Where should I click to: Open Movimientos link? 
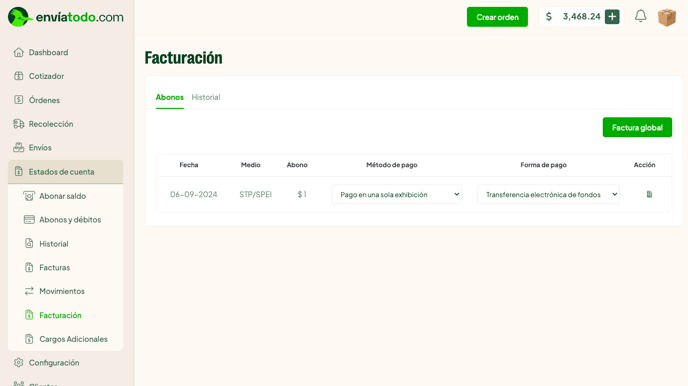(62, 291)
